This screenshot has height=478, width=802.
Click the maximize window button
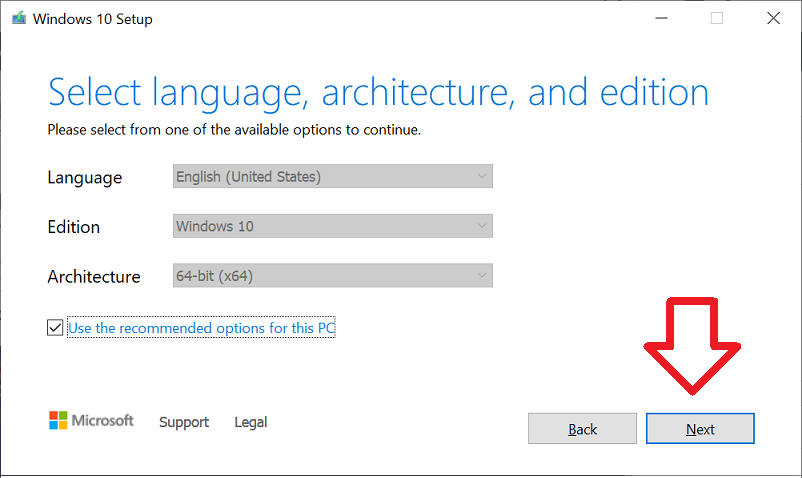[717, 18]
